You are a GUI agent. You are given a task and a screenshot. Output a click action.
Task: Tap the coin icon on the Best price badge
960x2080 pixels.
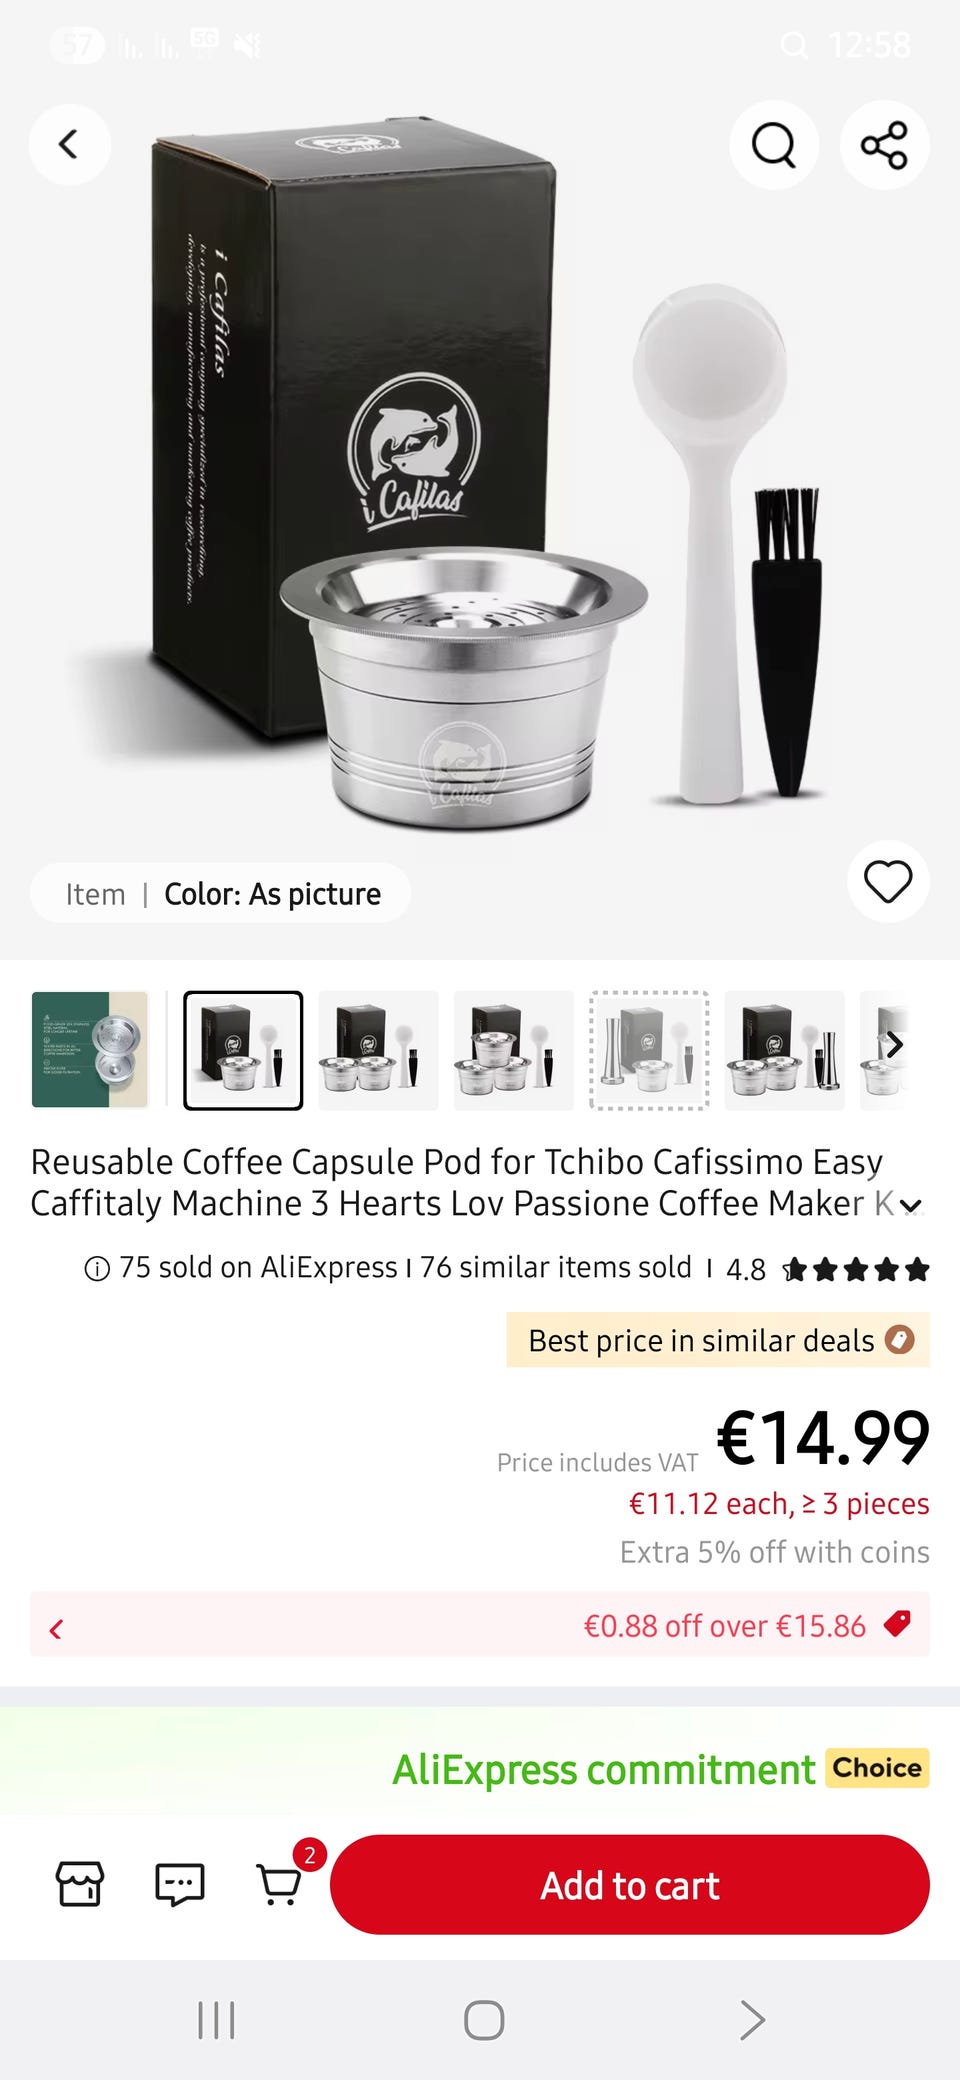[x=900, y=1339]
